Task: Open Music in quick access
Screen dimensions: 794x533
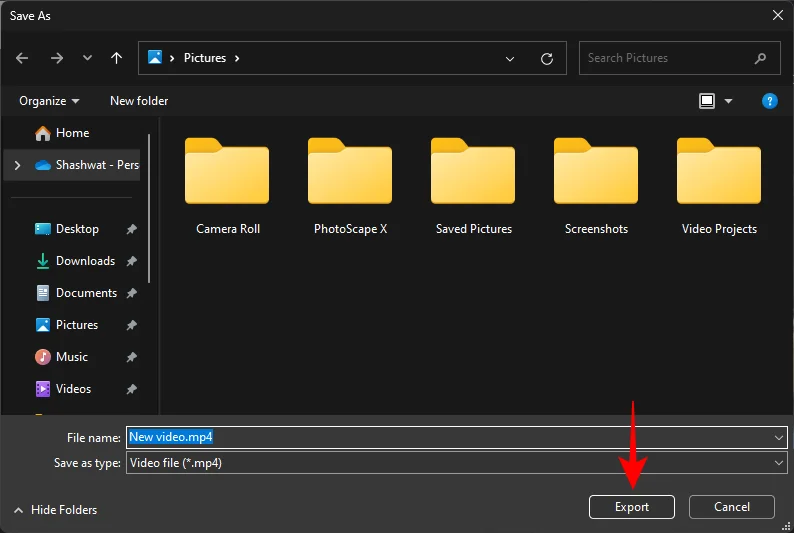Action: click(61, 357)
